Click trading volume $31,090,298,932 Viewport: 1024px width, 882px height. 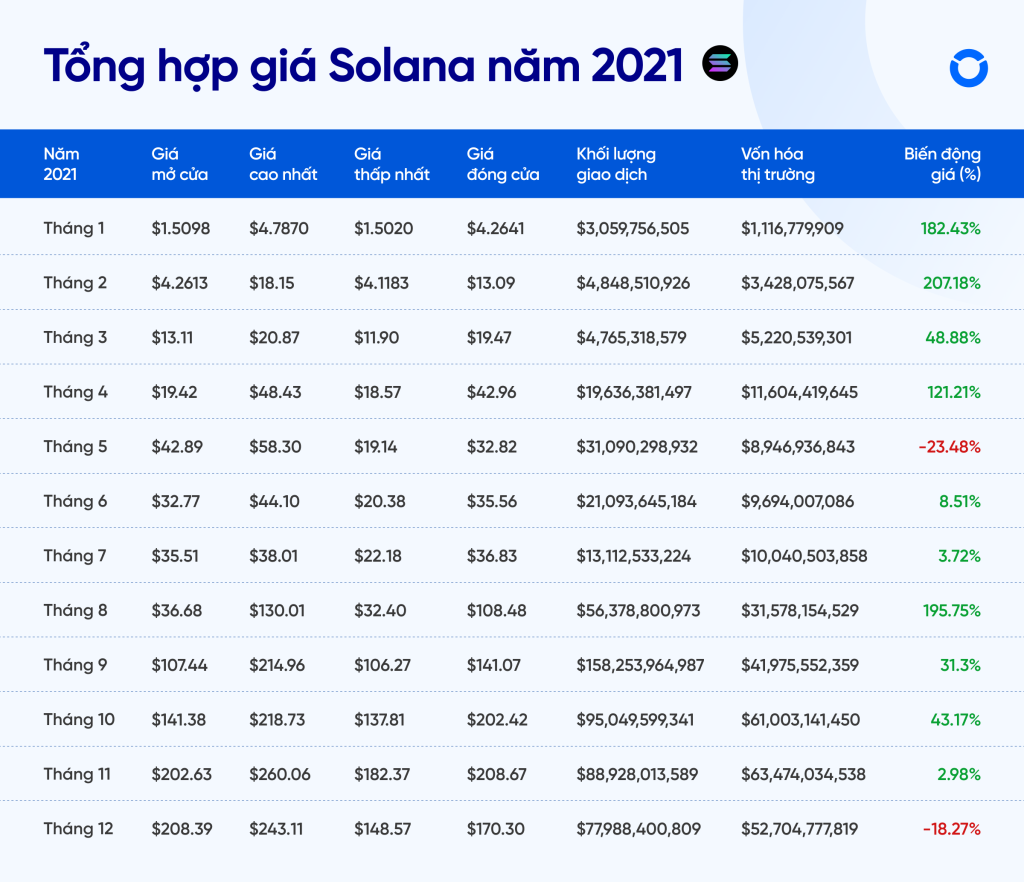(637, 447)
